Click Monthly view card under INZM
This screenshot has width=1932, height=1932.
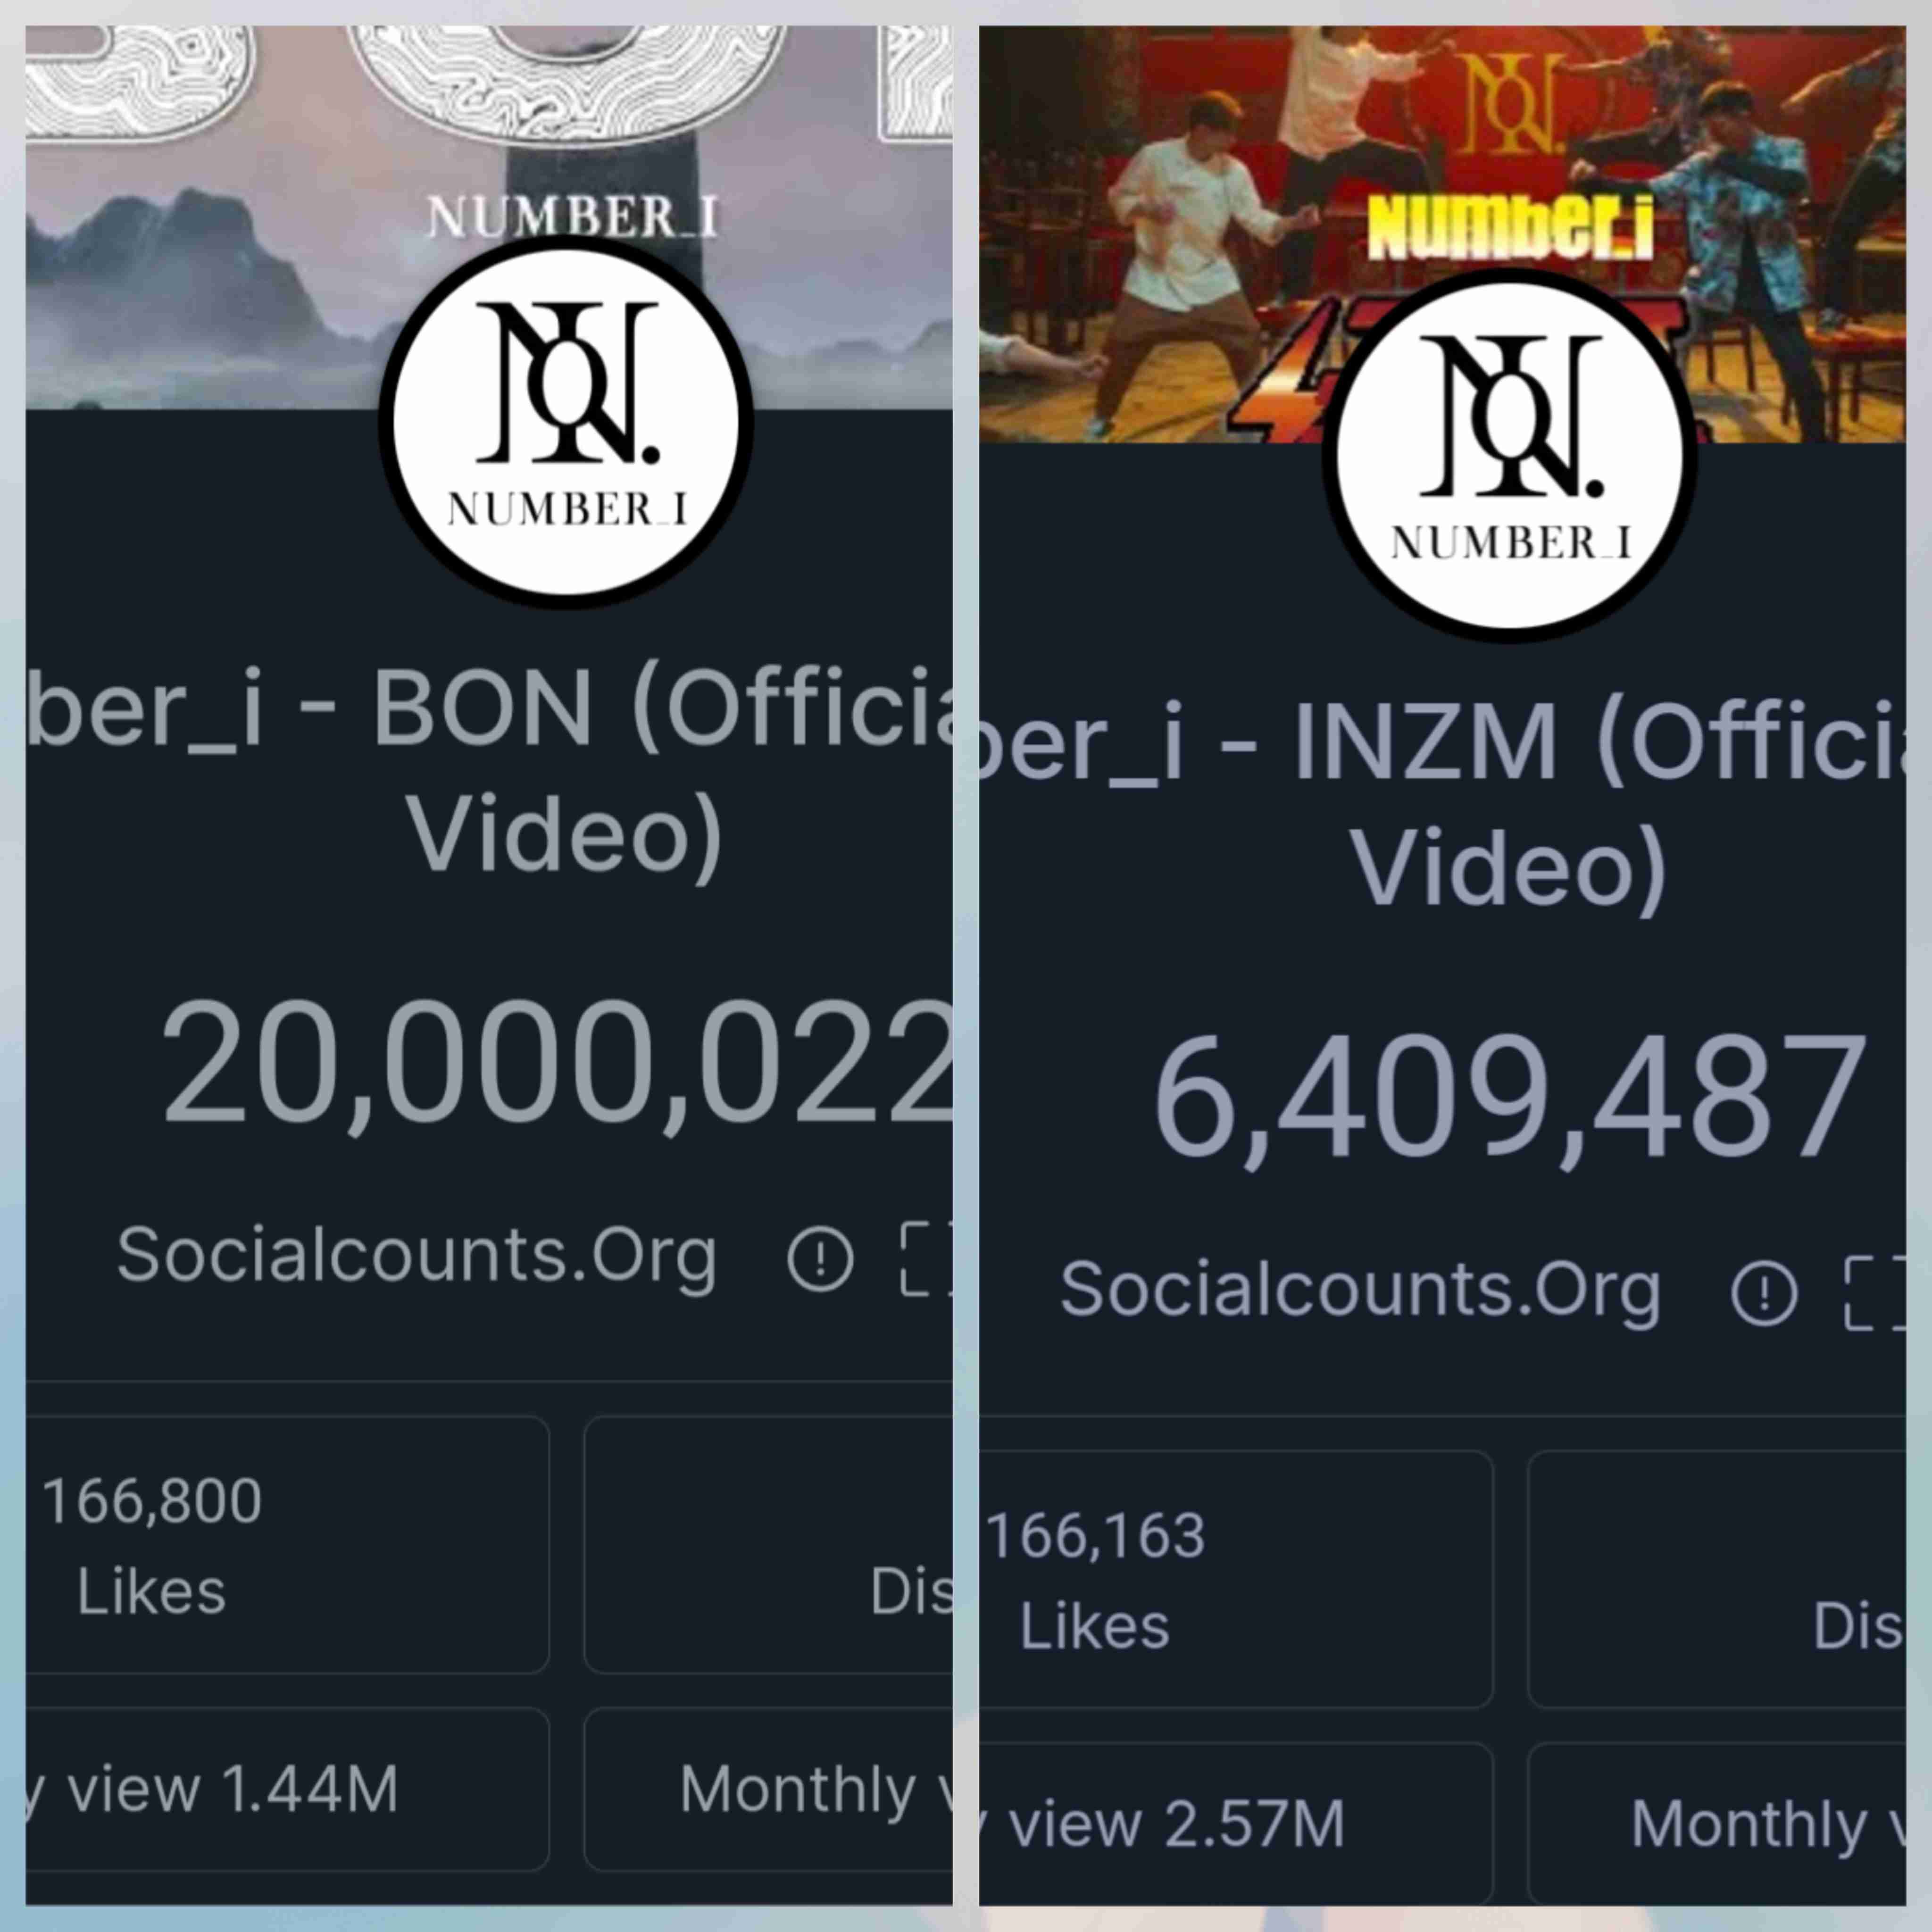coord(1717,1824)
